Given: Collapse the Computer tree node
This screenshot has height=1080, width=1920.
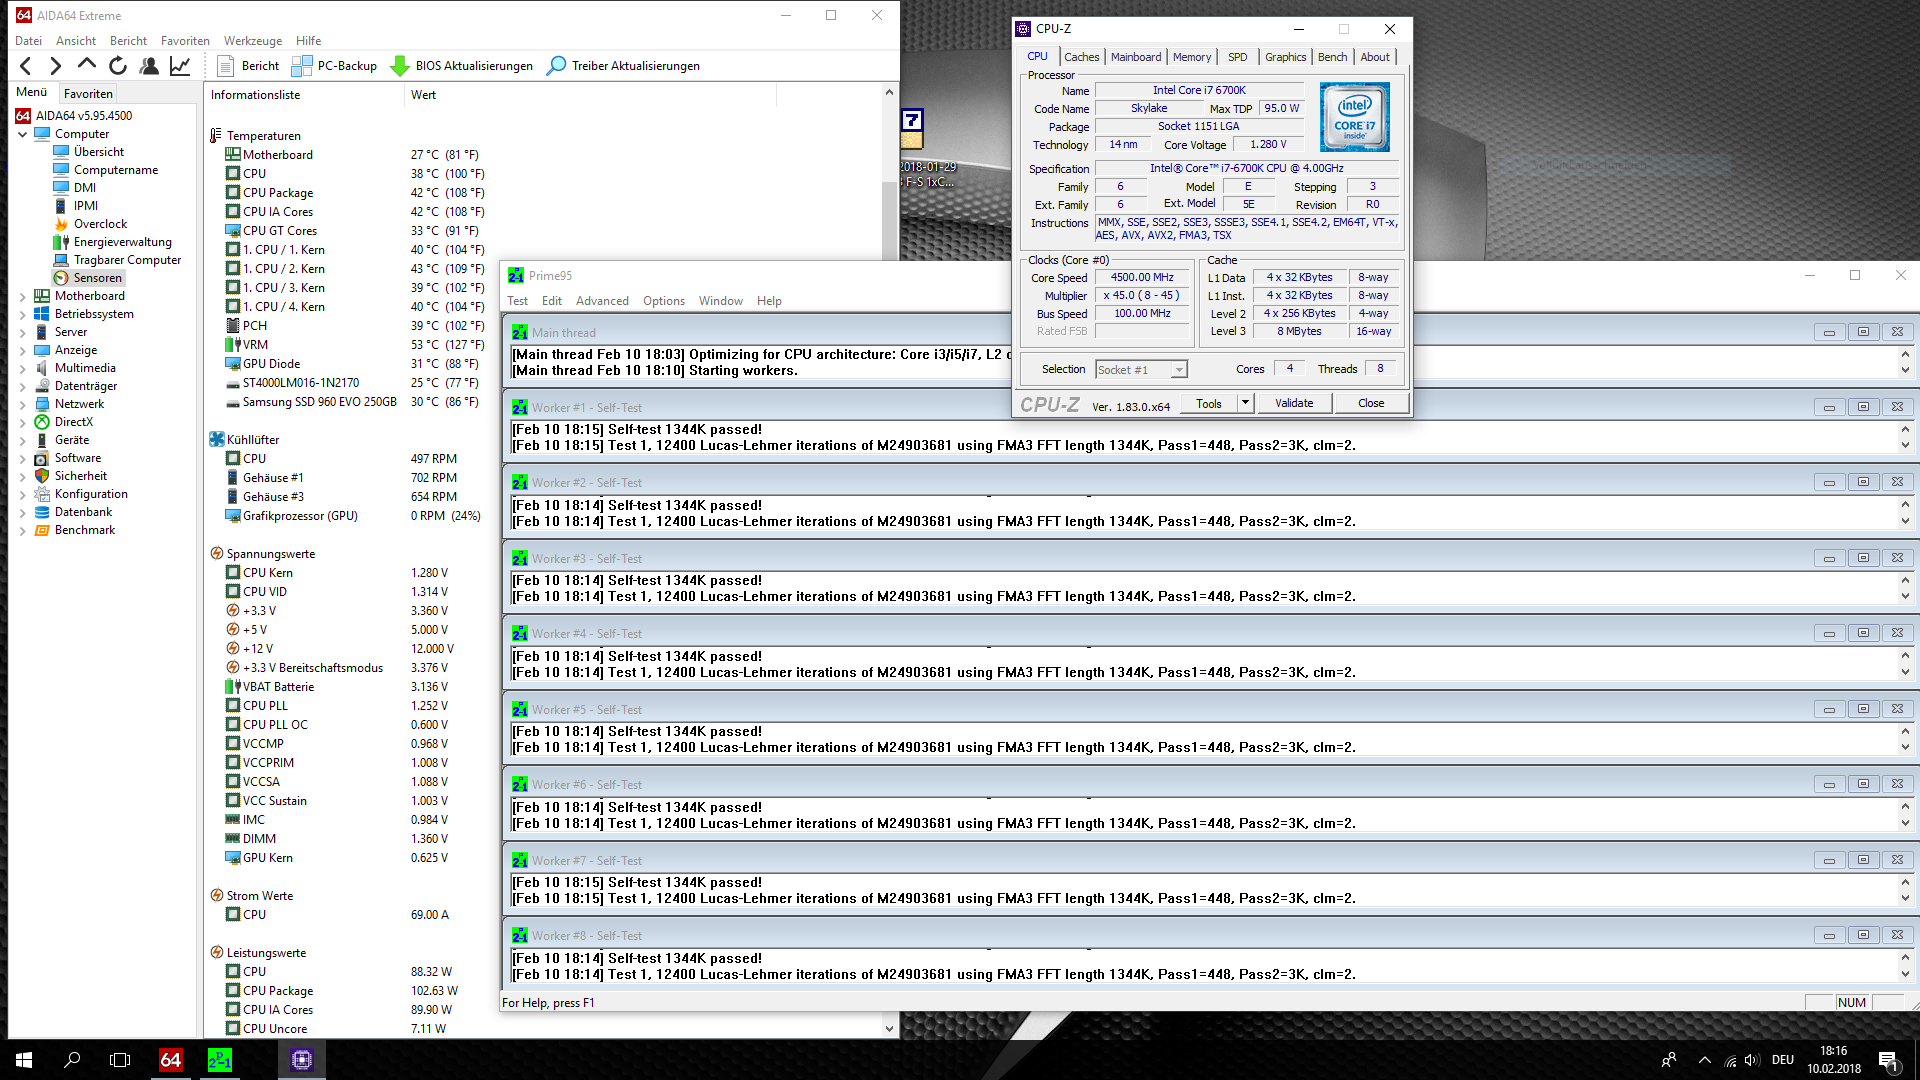Looking at the screenshot, I should click(x=22, y=134).
